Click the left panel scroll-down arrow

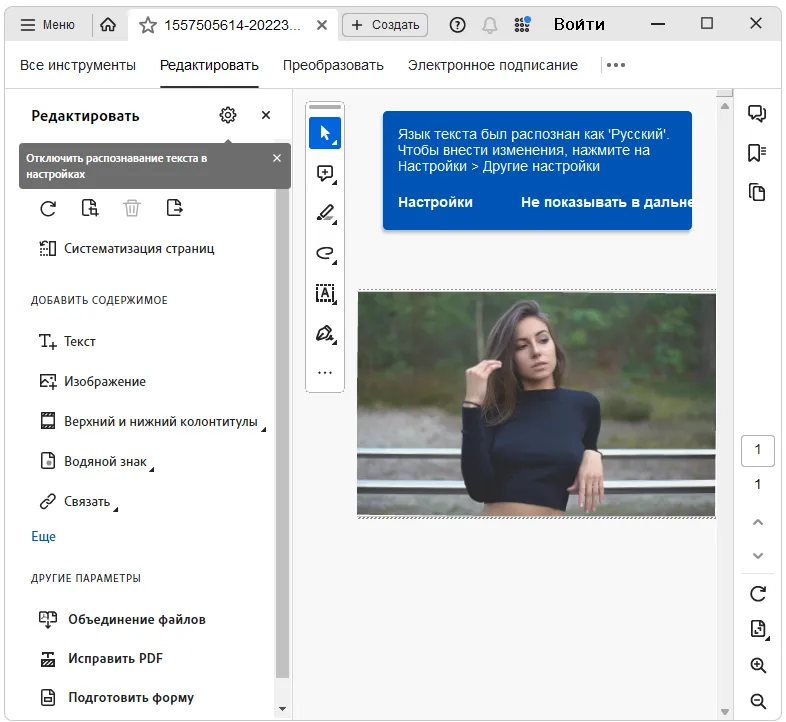(283, 709)
